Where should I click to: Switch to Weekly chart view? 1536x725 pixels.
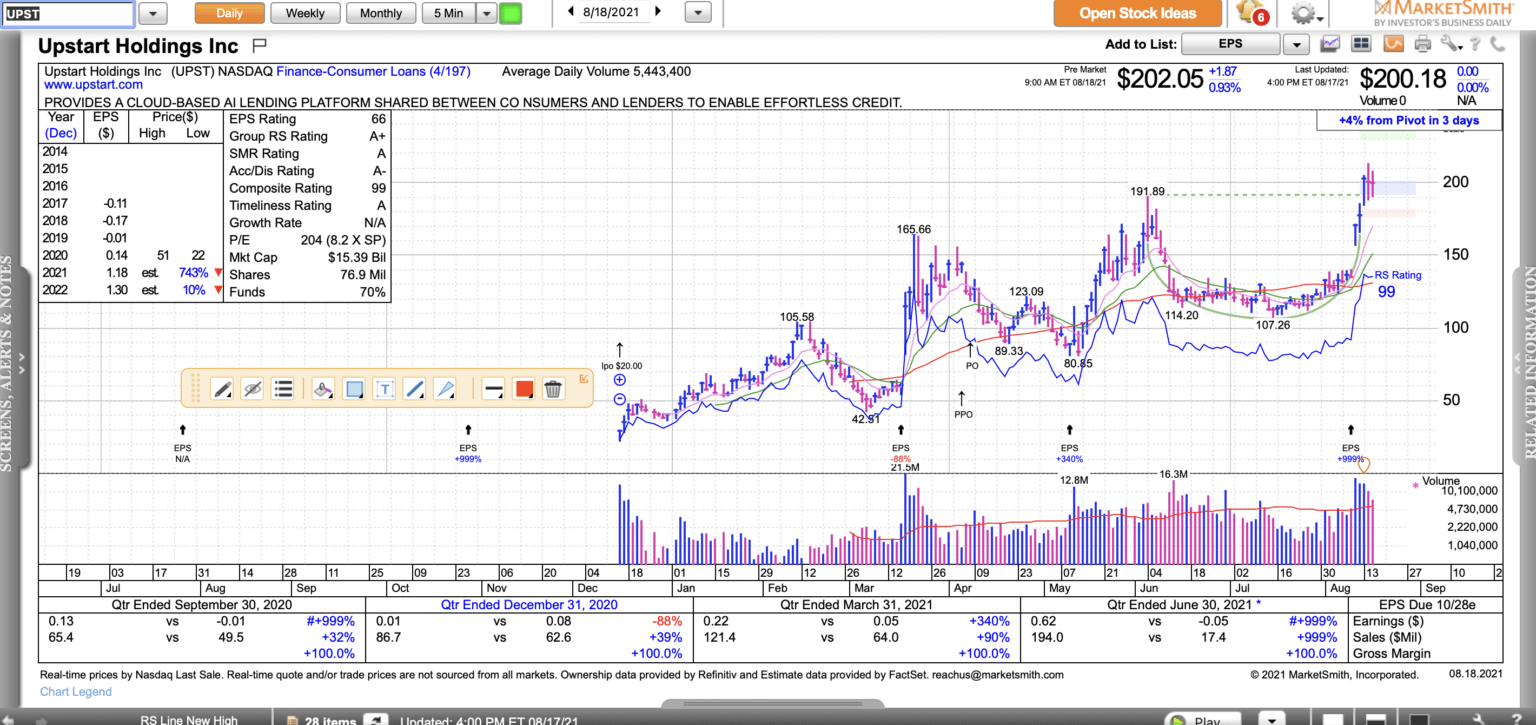click(x=305, y=13)
